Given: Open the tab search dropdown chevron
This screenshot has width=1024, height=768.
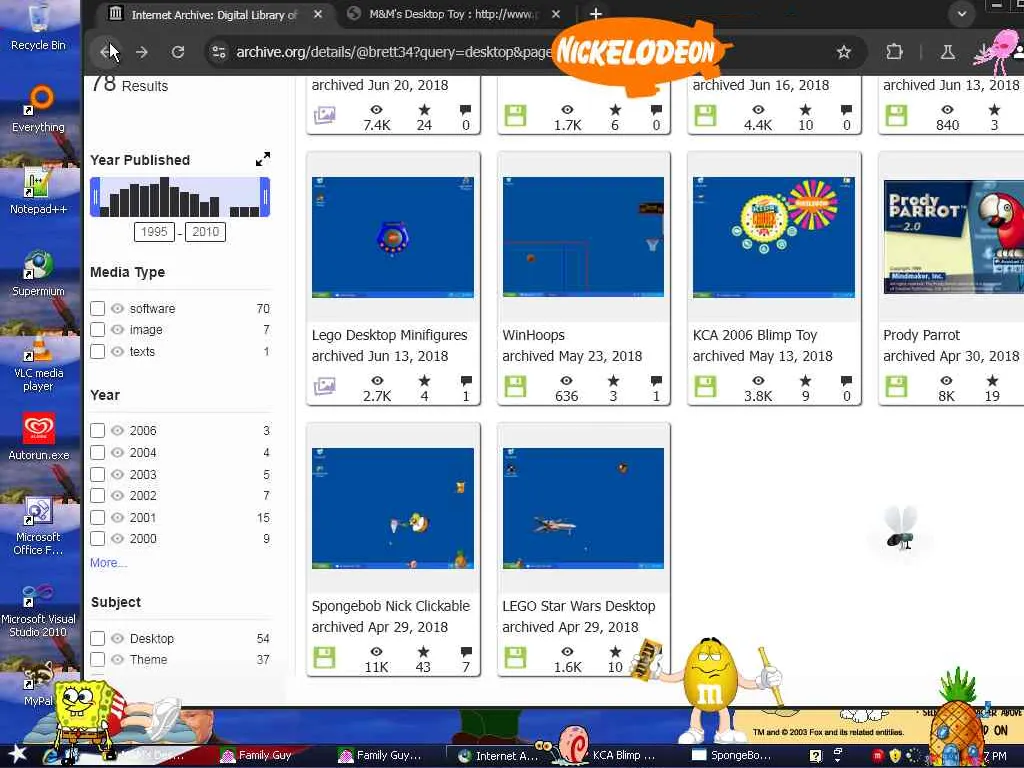Looking at the screenshot, I should pos(961,14).
